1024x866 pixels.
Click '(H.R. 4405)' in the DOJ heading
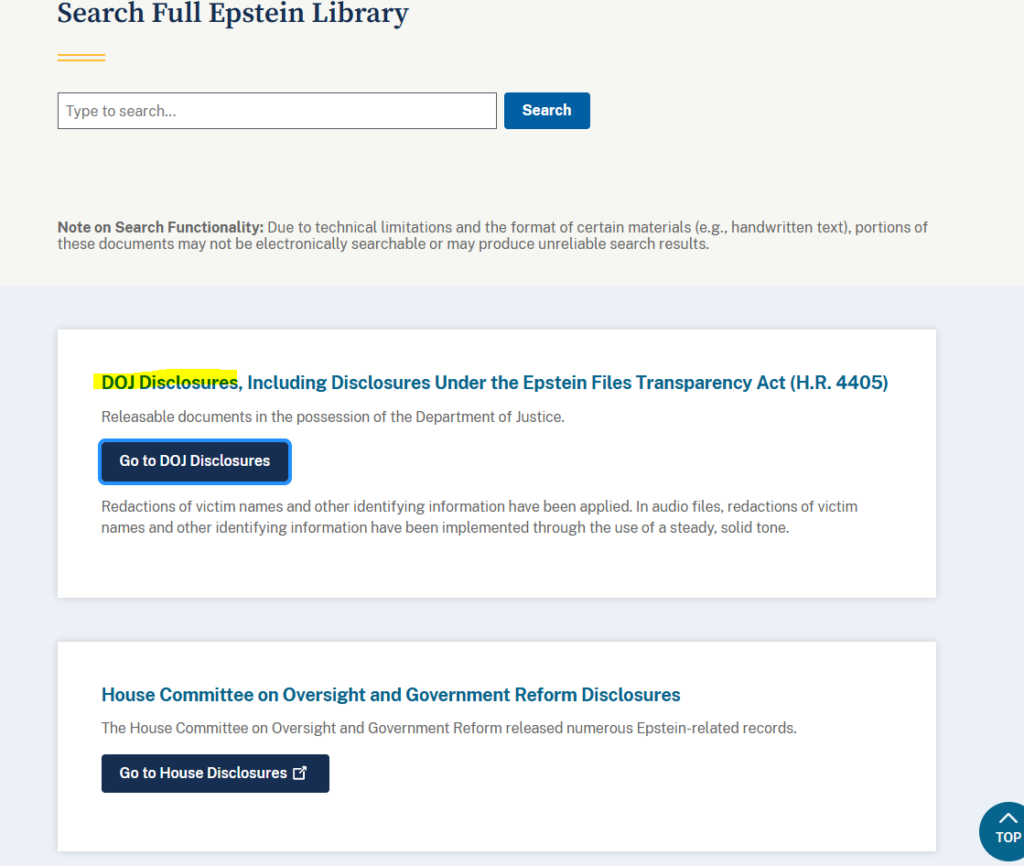coord(840,382)
